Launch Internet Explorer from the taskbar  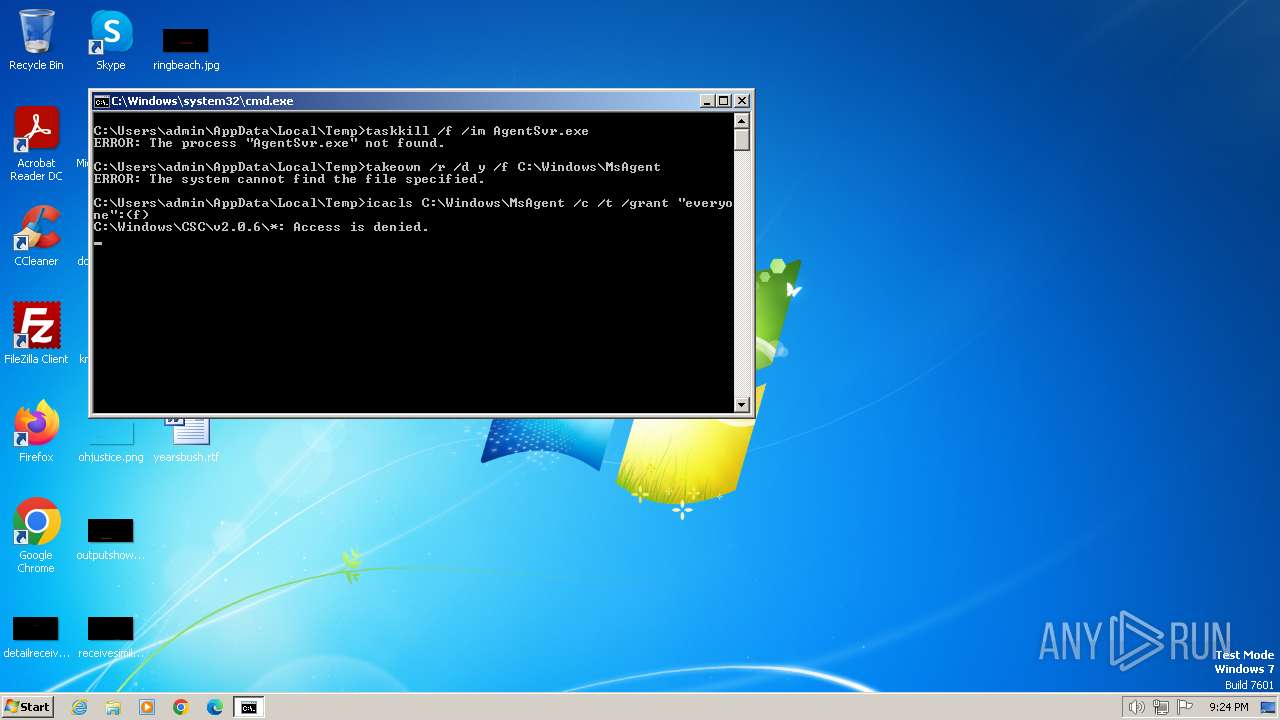[79, 707]
